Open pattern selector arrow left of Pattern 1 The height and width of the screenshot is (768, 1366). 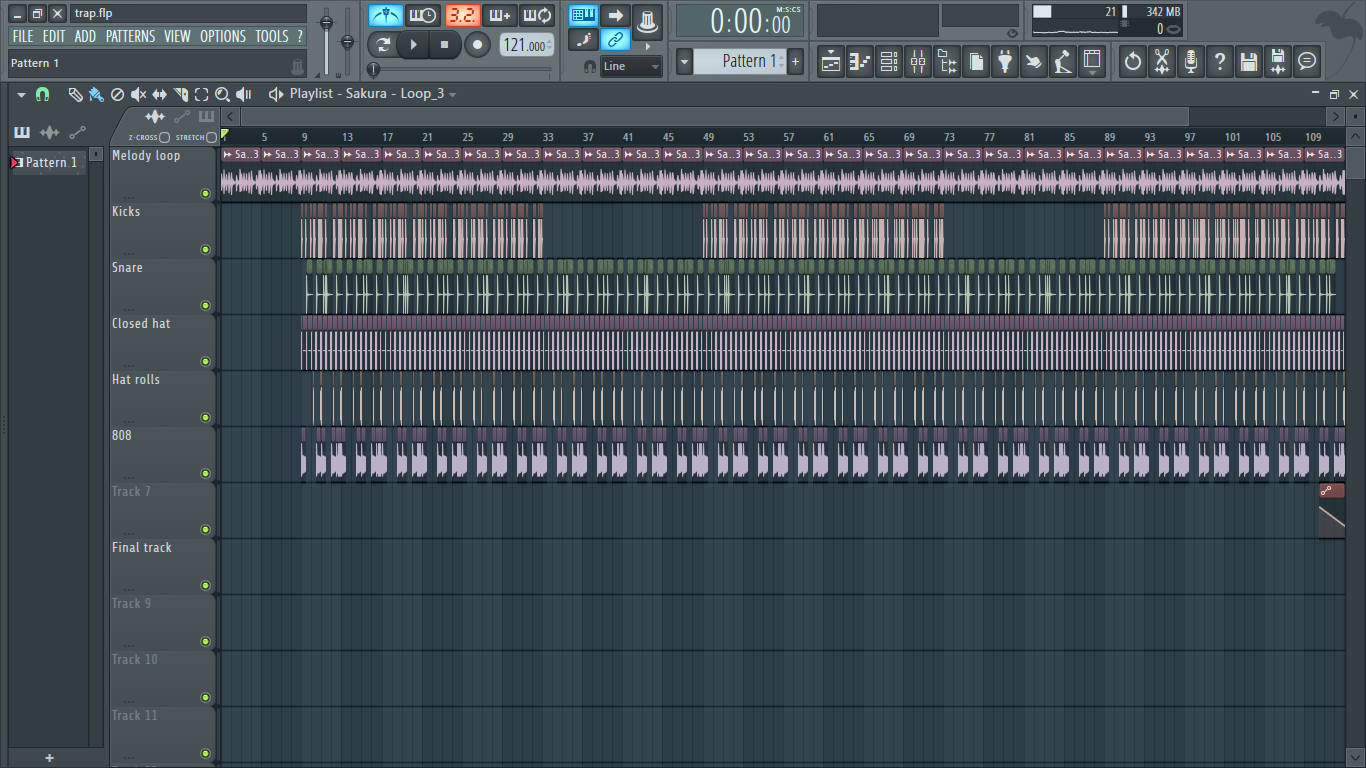684,61
